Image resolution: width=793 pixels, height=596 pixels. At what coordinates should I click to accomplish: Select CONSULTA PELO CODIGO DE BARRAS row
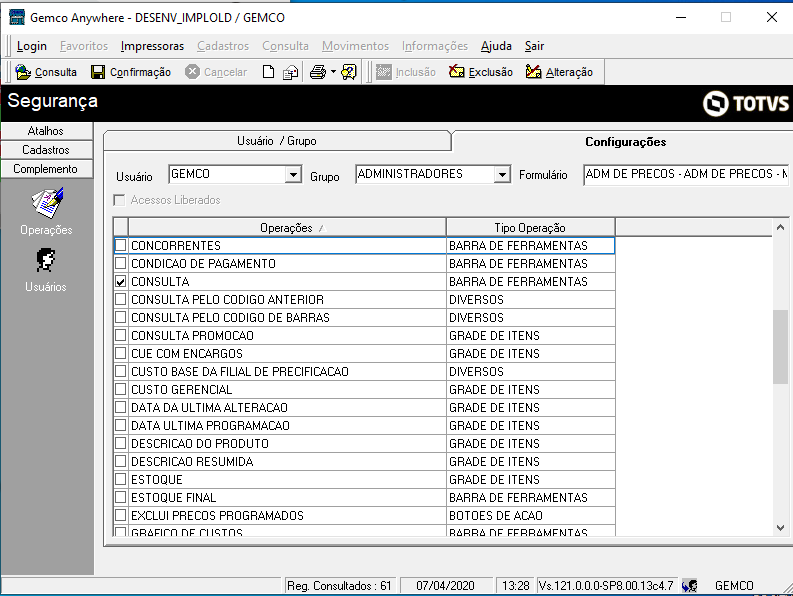coord(364,317)
